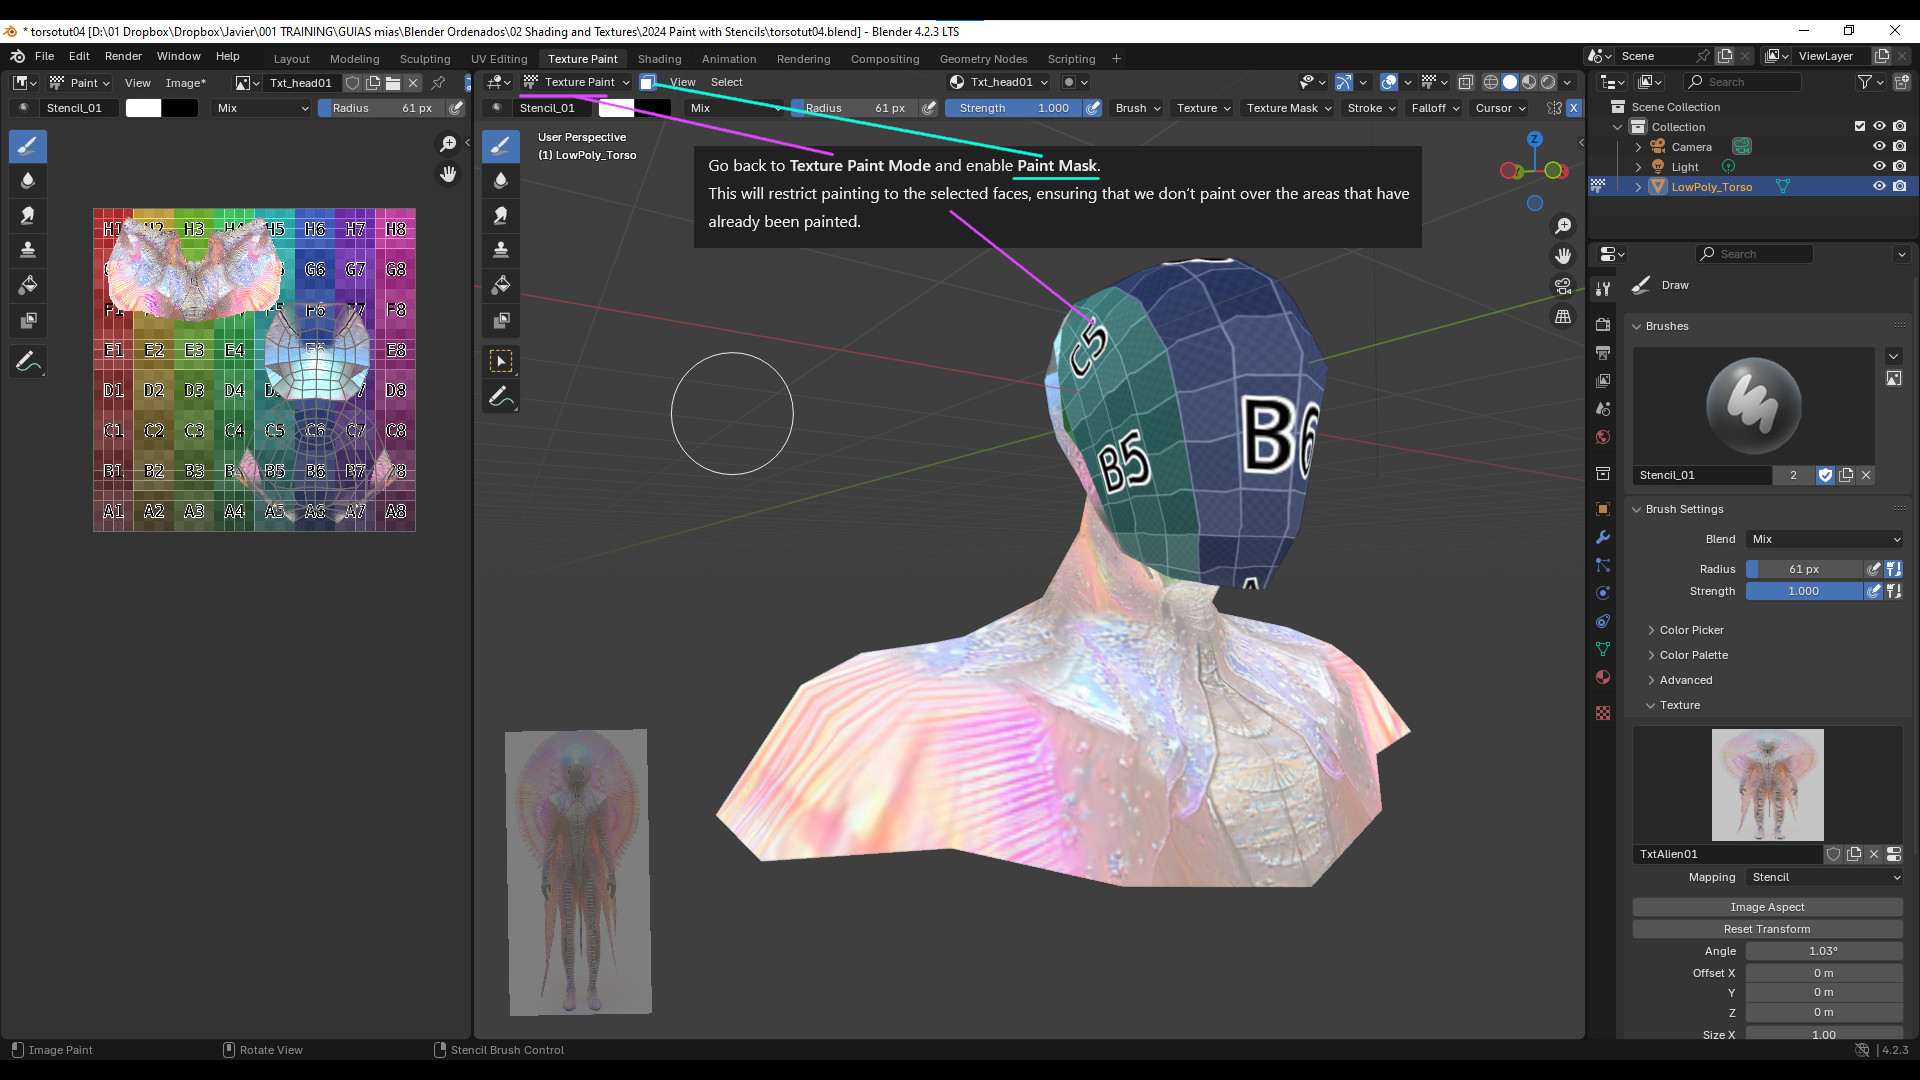Open the Image menu in Image Editor
The width and height of the screenshot is (1920, 1080).
(x=185, y=83)
